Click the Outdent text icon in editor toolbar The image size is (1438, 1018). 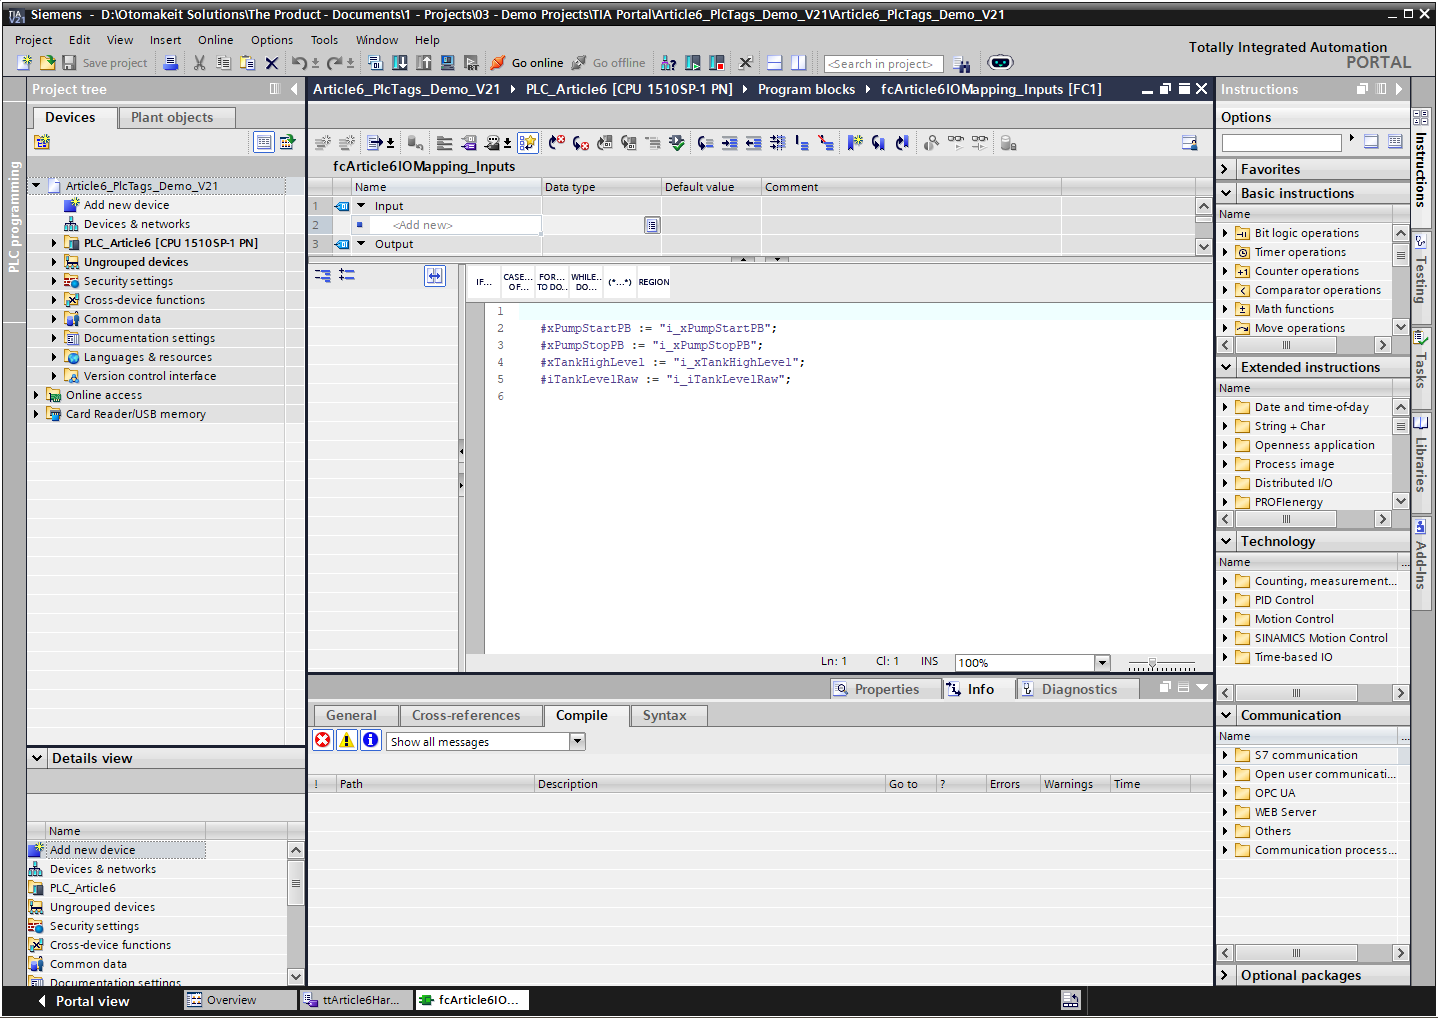pyautogui.click(x=754, y=143)
